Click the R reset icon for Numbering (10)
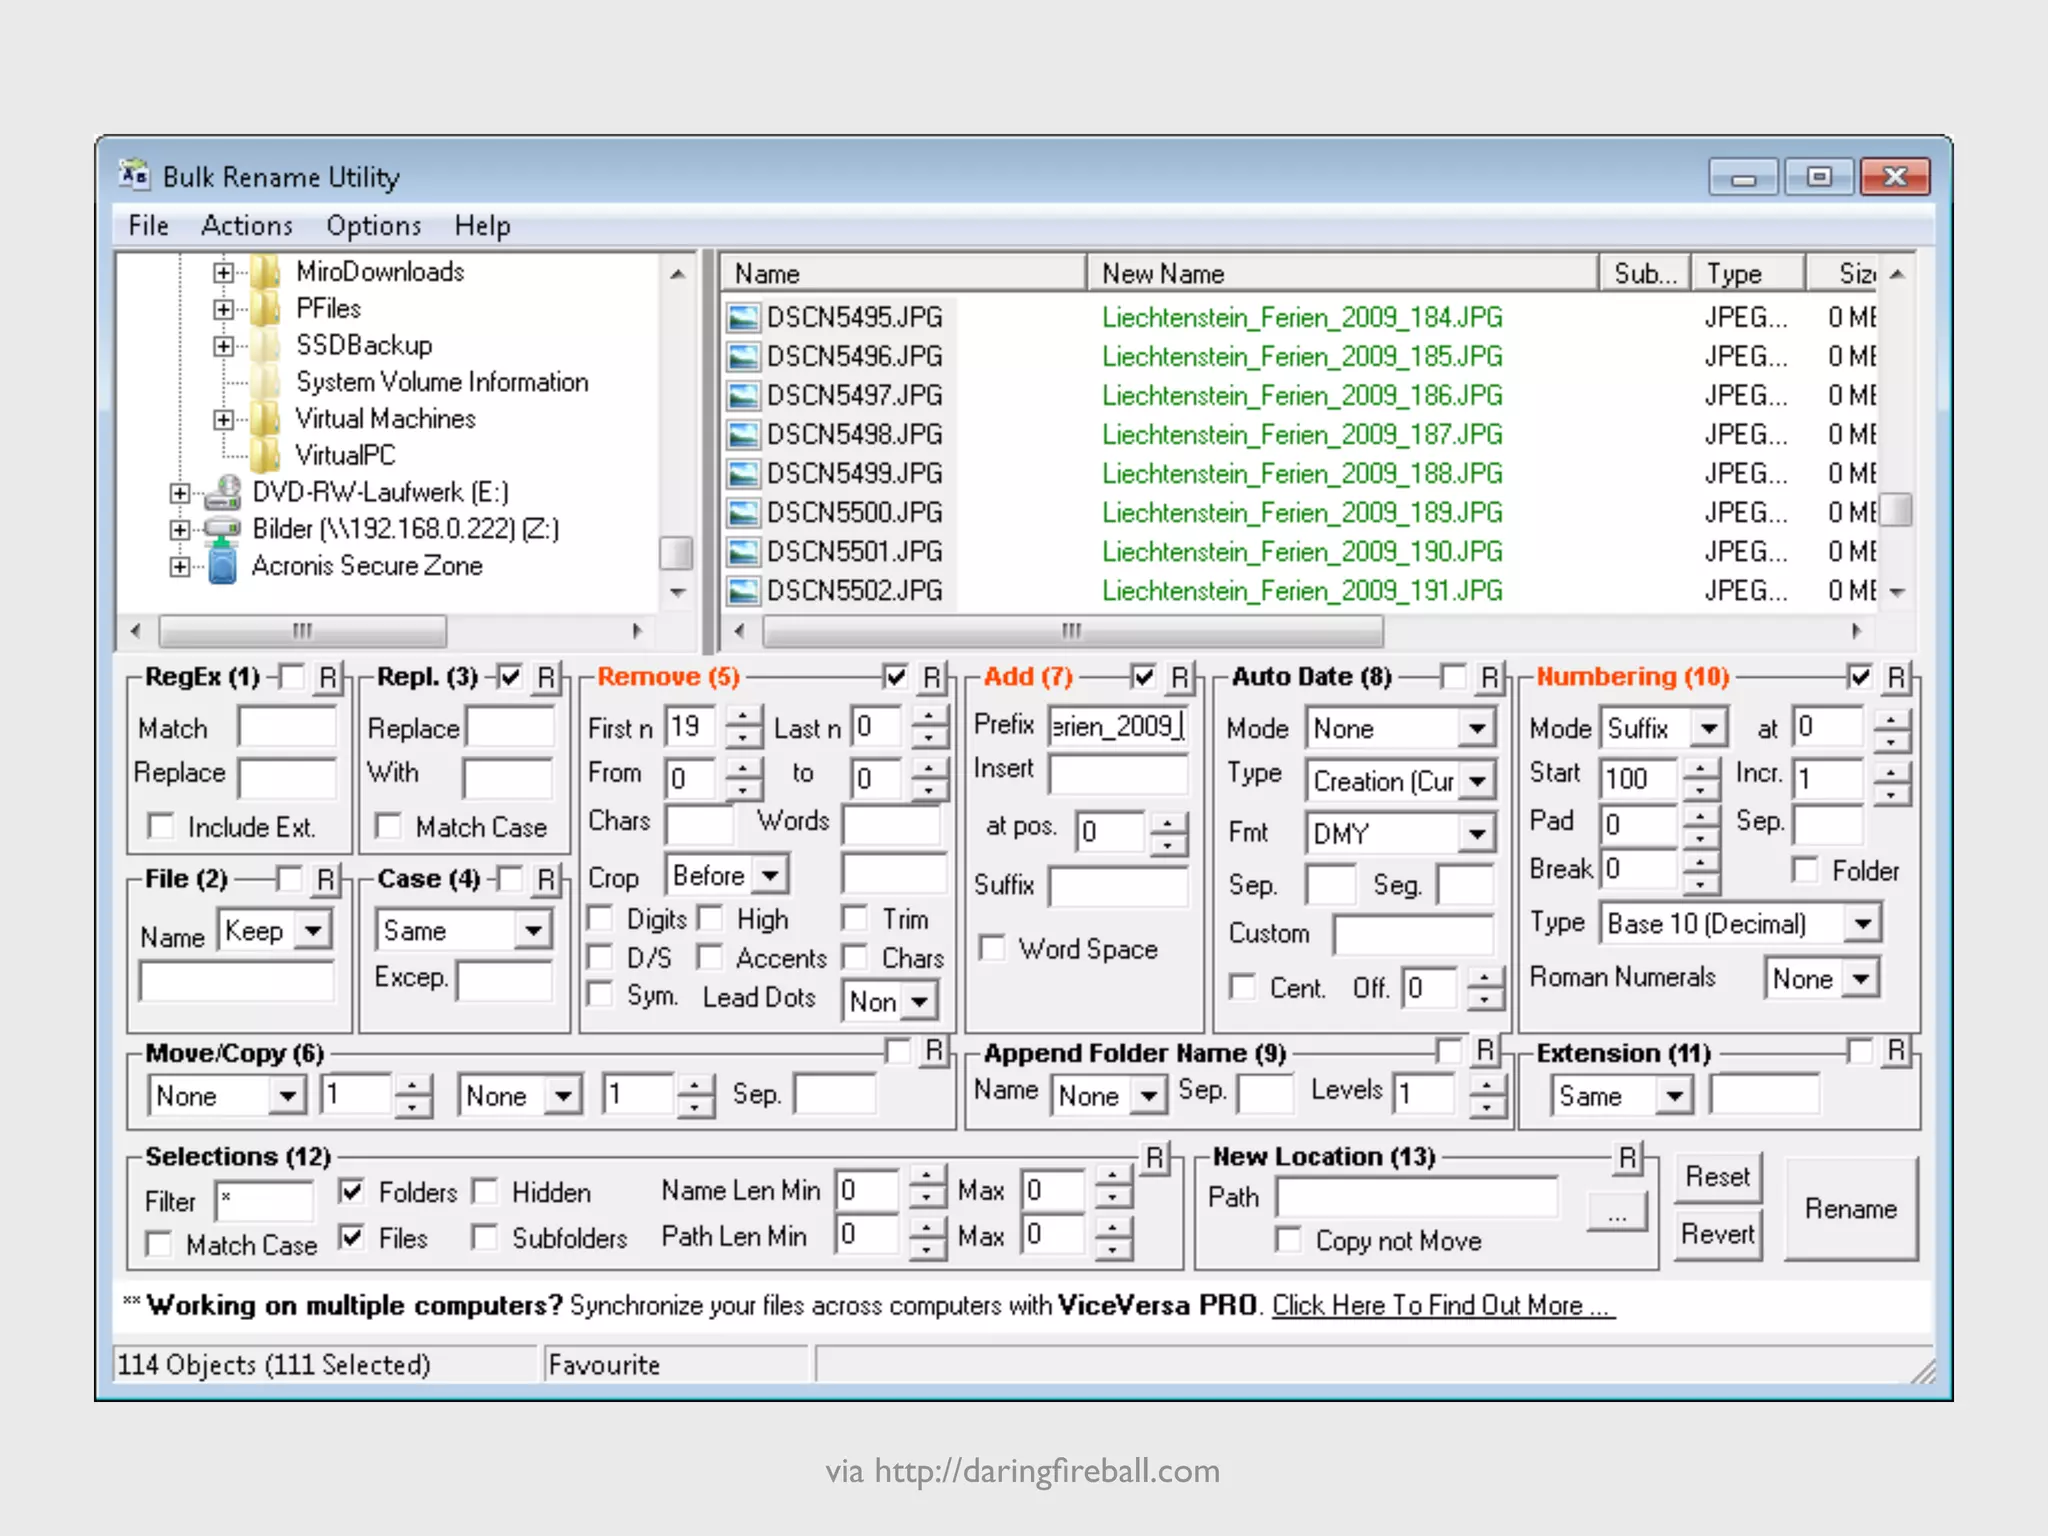Image resolution: width=2048 pixels, height=1536 pixels. [x=1896, y=678]
